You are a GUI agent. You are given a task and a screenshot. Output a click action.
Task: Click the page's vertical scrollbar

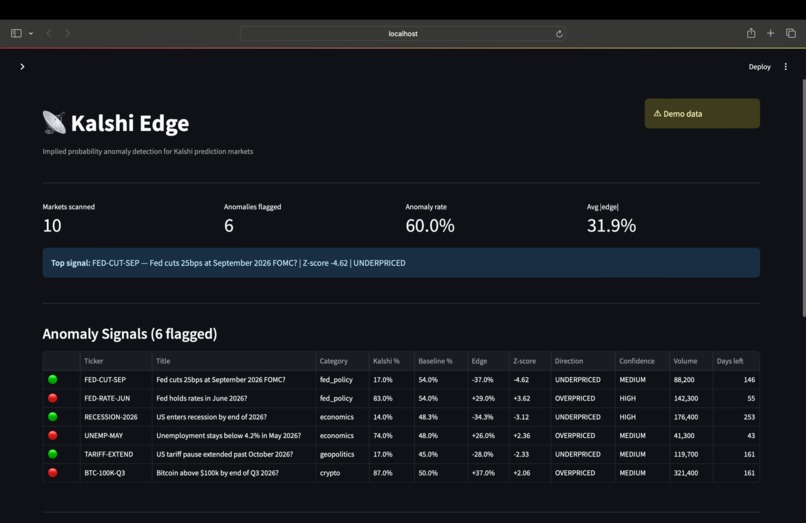pyautogui.click(x=803, y=198)
